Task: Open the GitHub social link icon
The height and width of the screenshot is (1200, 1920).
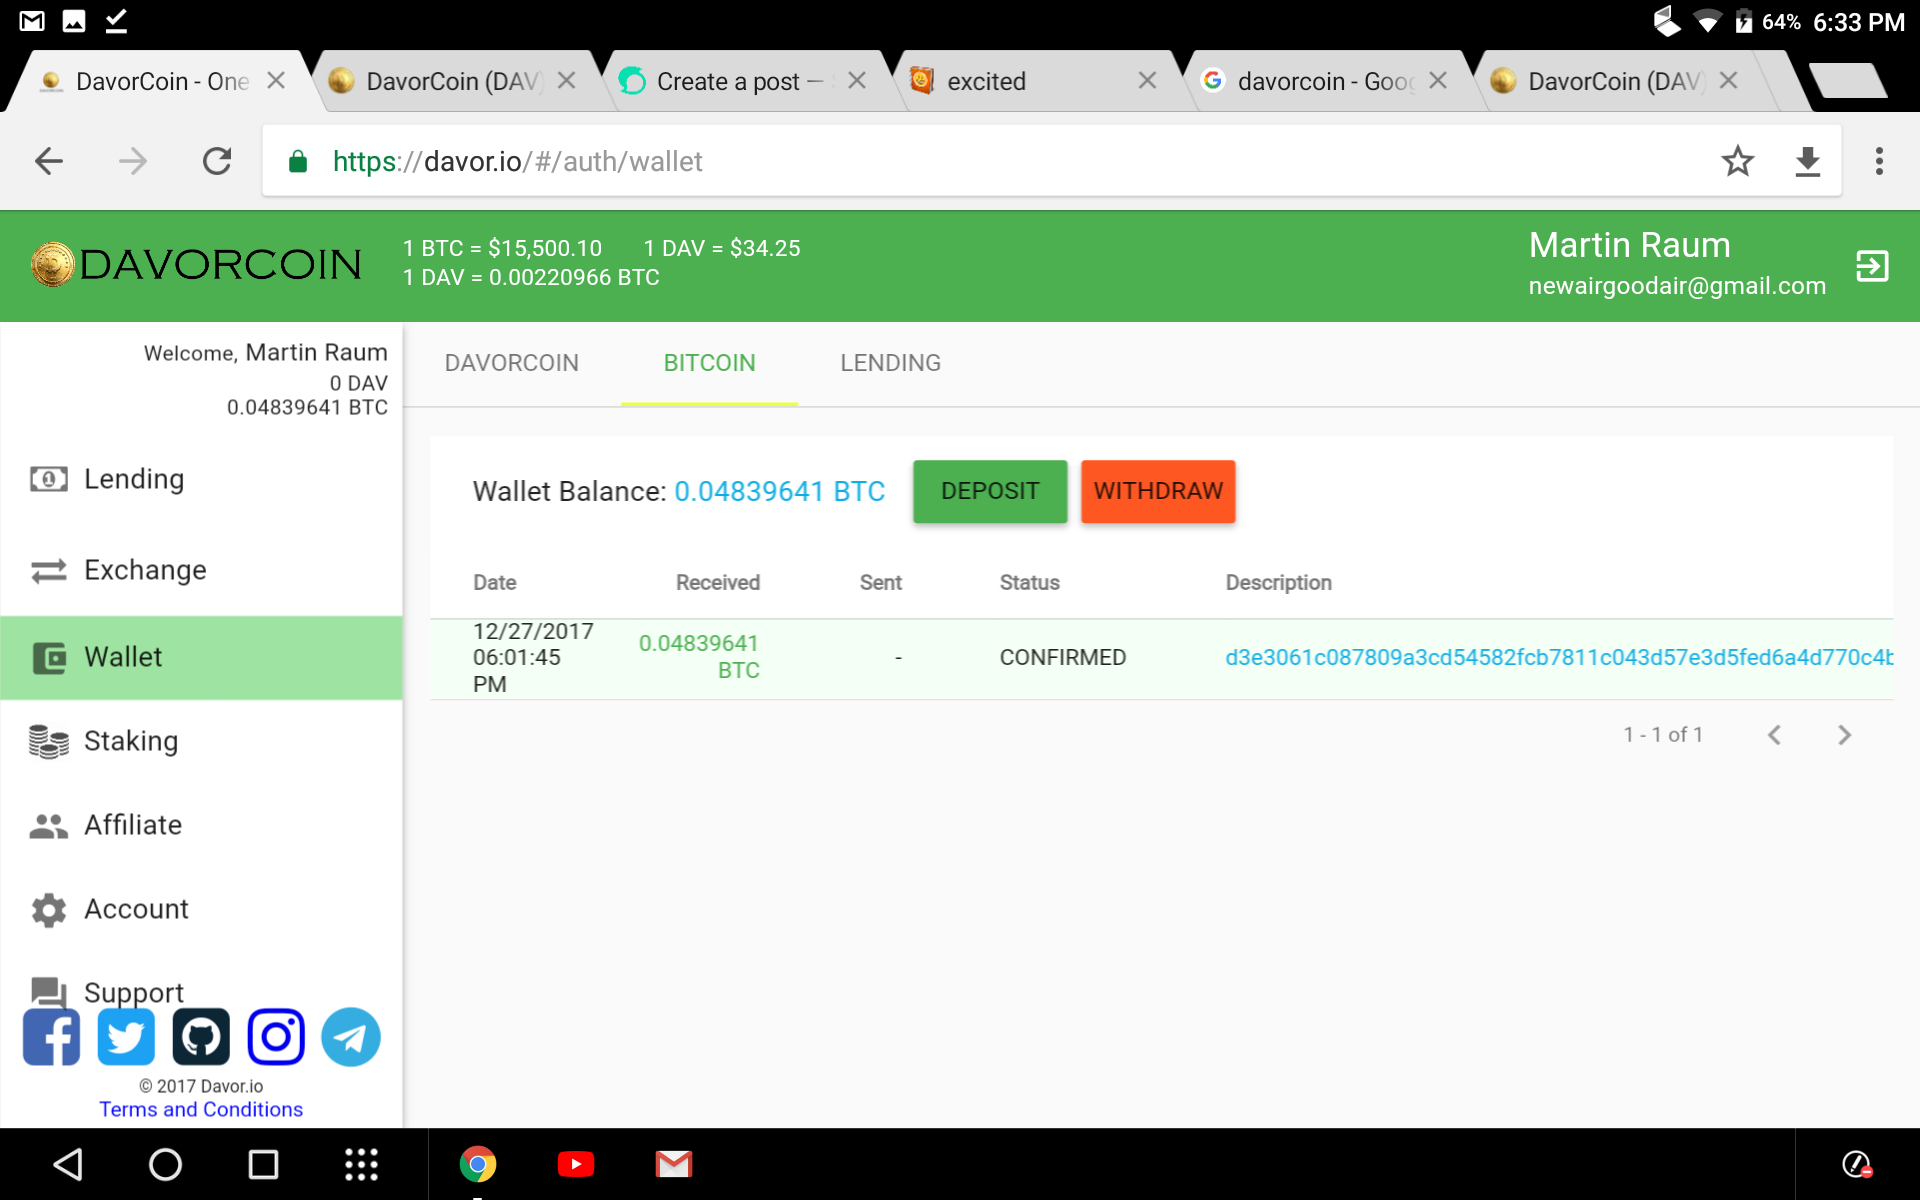Action: click(x=201, y=1037)
